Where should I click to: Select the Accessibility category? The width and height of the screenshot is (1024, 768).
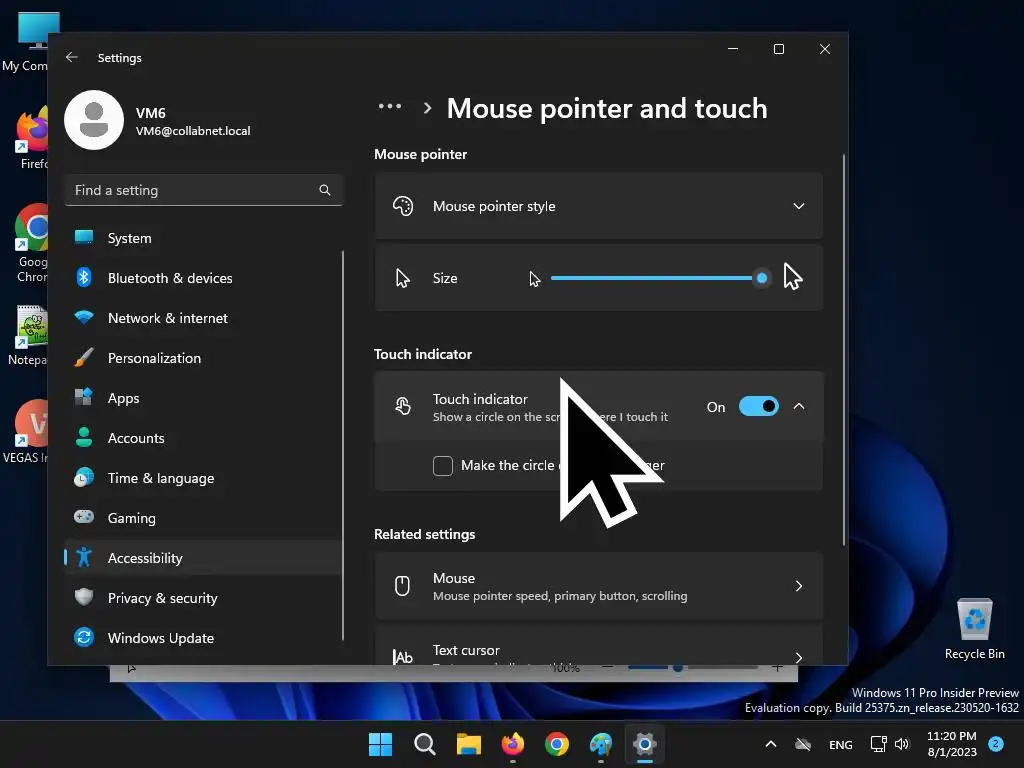point(204,557)
